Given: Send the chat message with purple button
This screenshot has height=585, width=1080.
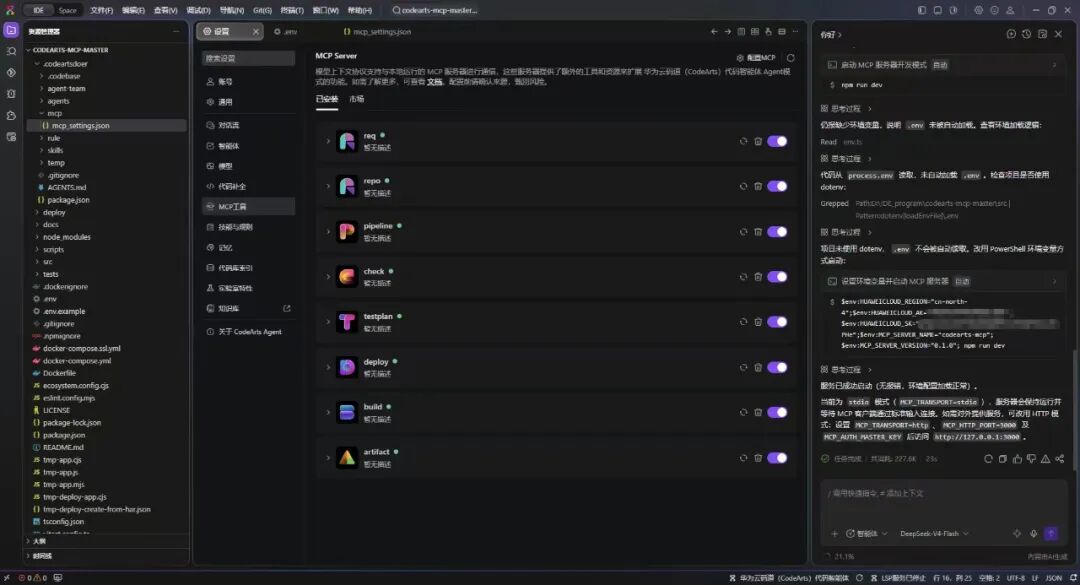Looking at the screenshot, I should click(x=1051, y=533).
